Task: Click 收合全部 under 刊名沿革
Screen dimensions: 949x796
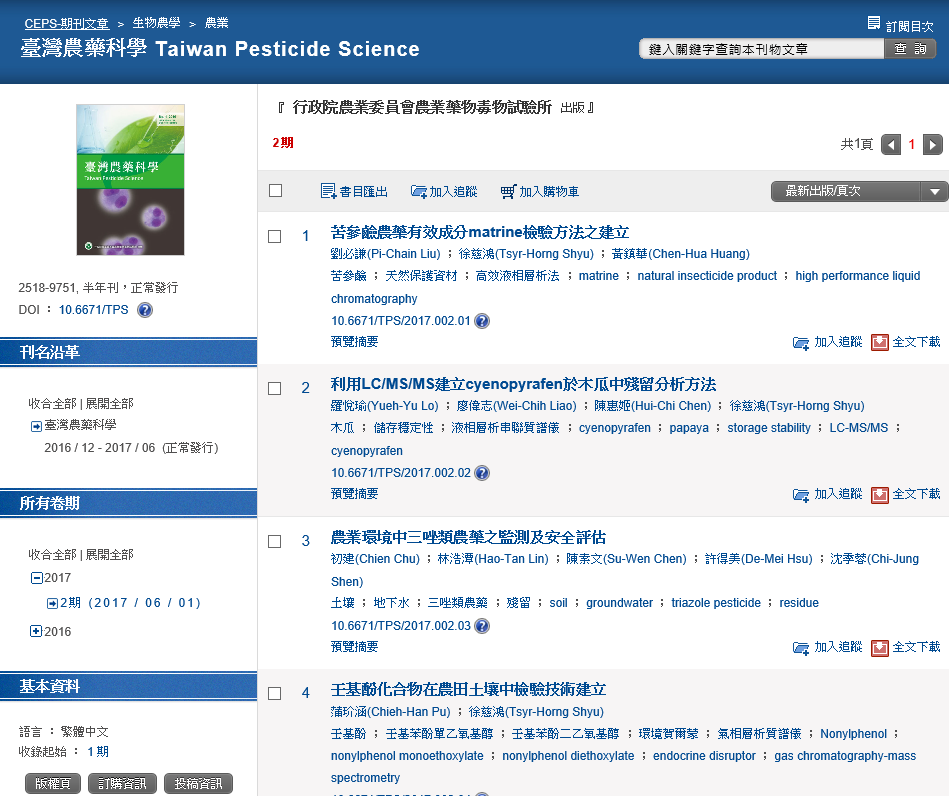Action: pos(53,404)
